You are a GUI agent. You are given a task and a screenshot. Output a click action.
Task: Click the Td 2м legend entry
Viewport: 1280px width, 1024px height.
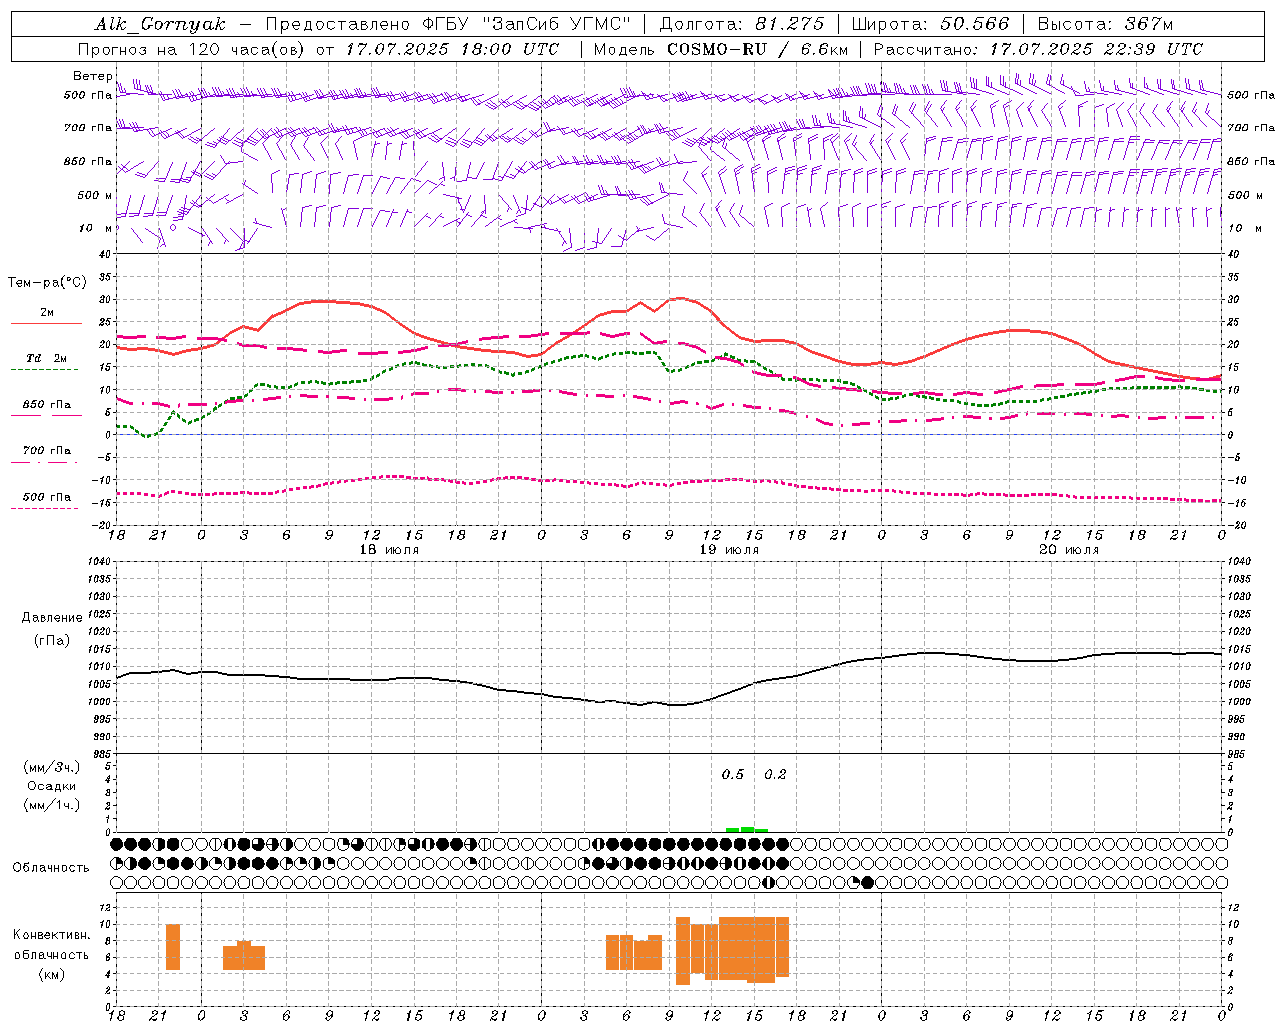(x=46, y=358)
